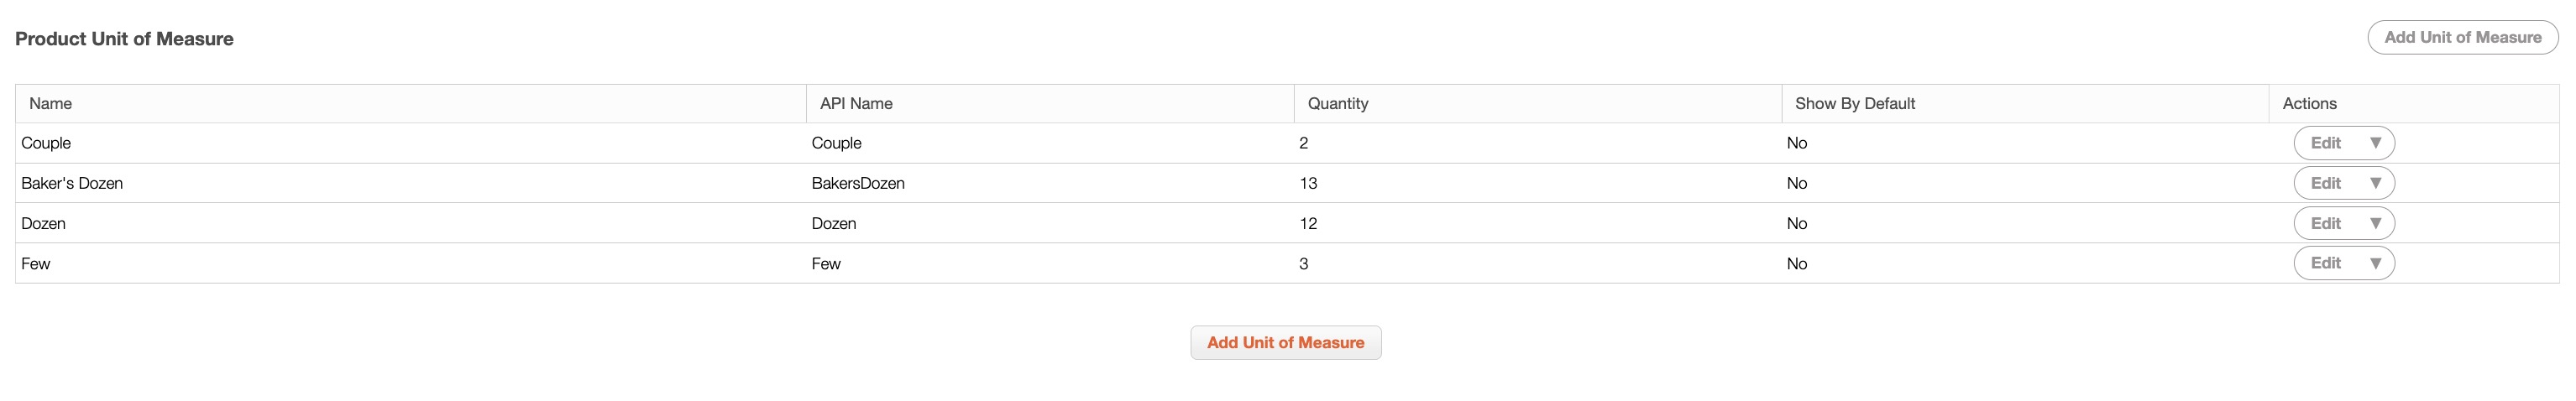
Task: Edit the Few unit of measure
Action: [x=2325, y=263]
